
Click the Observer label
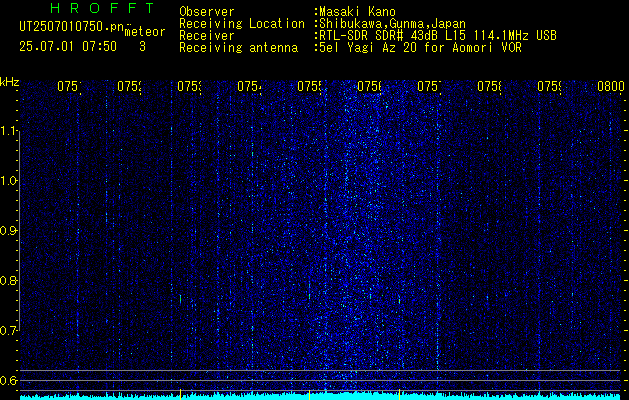tap(207, 12)
